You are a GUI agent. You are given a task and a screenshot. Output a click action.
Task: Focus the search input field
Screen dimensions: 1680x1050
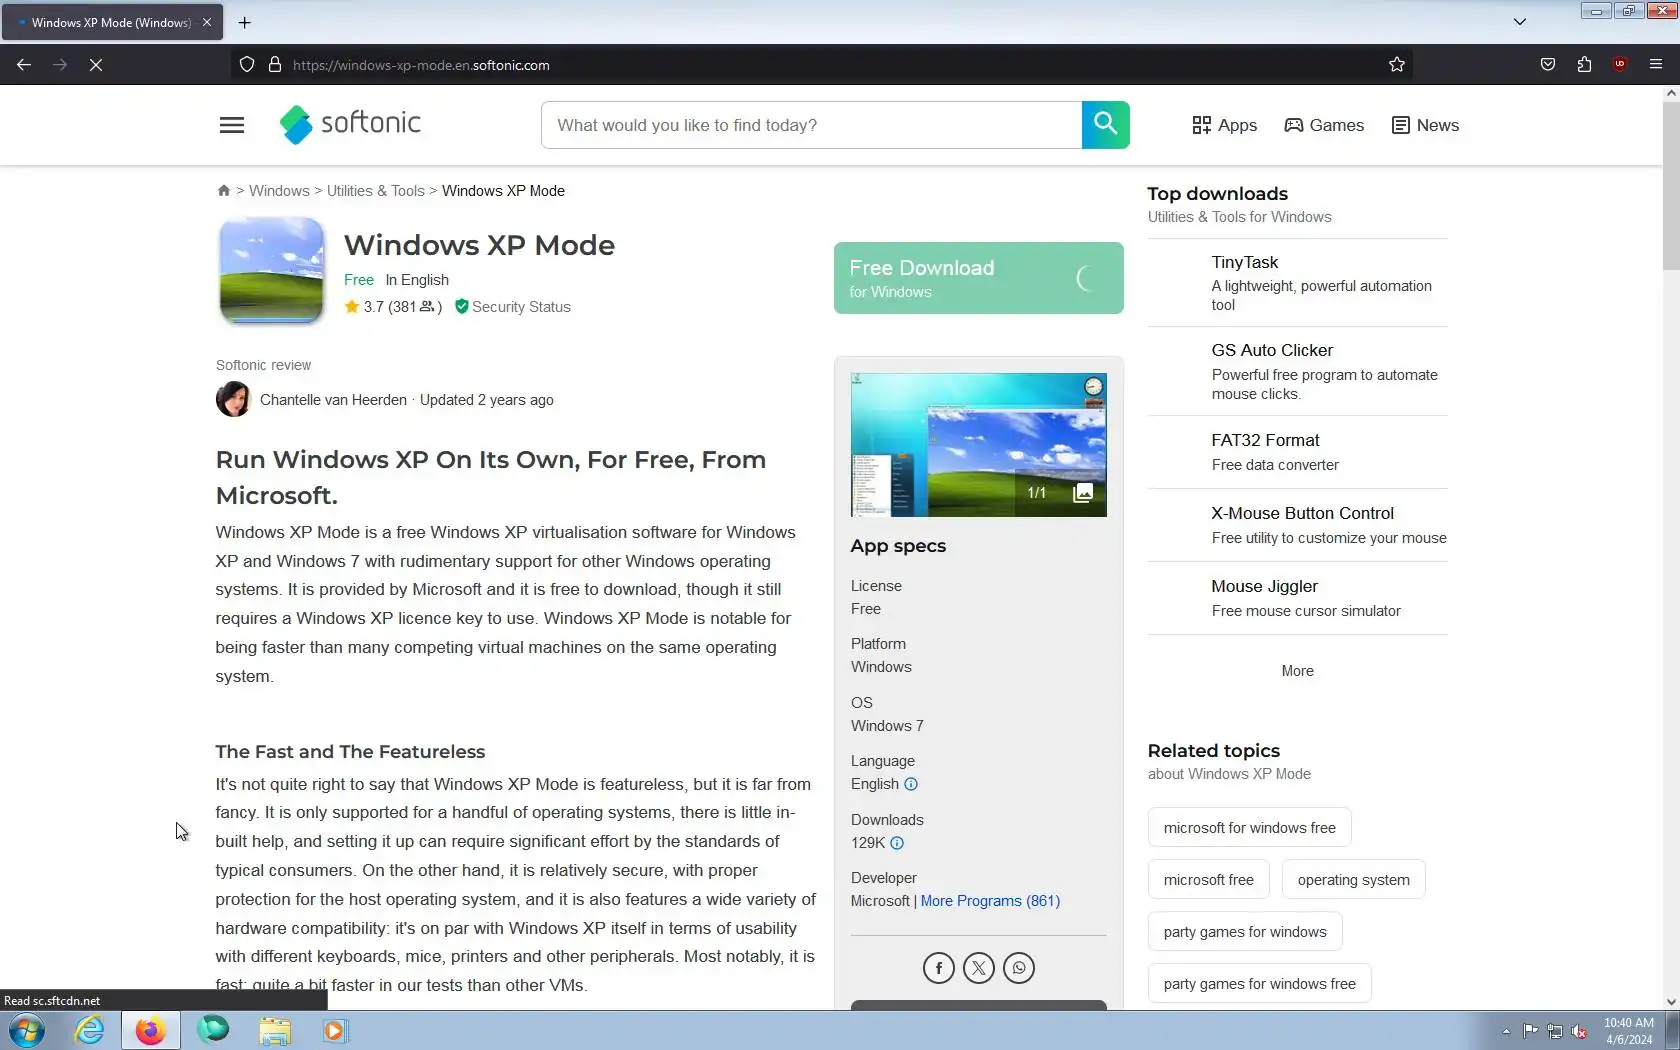coord(811,125)
